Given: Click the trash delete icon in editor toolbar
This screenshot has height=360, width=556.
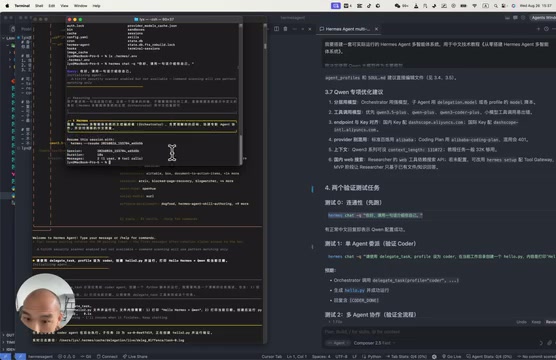Looking at the screenshot, I should click(x=285, y=29).
